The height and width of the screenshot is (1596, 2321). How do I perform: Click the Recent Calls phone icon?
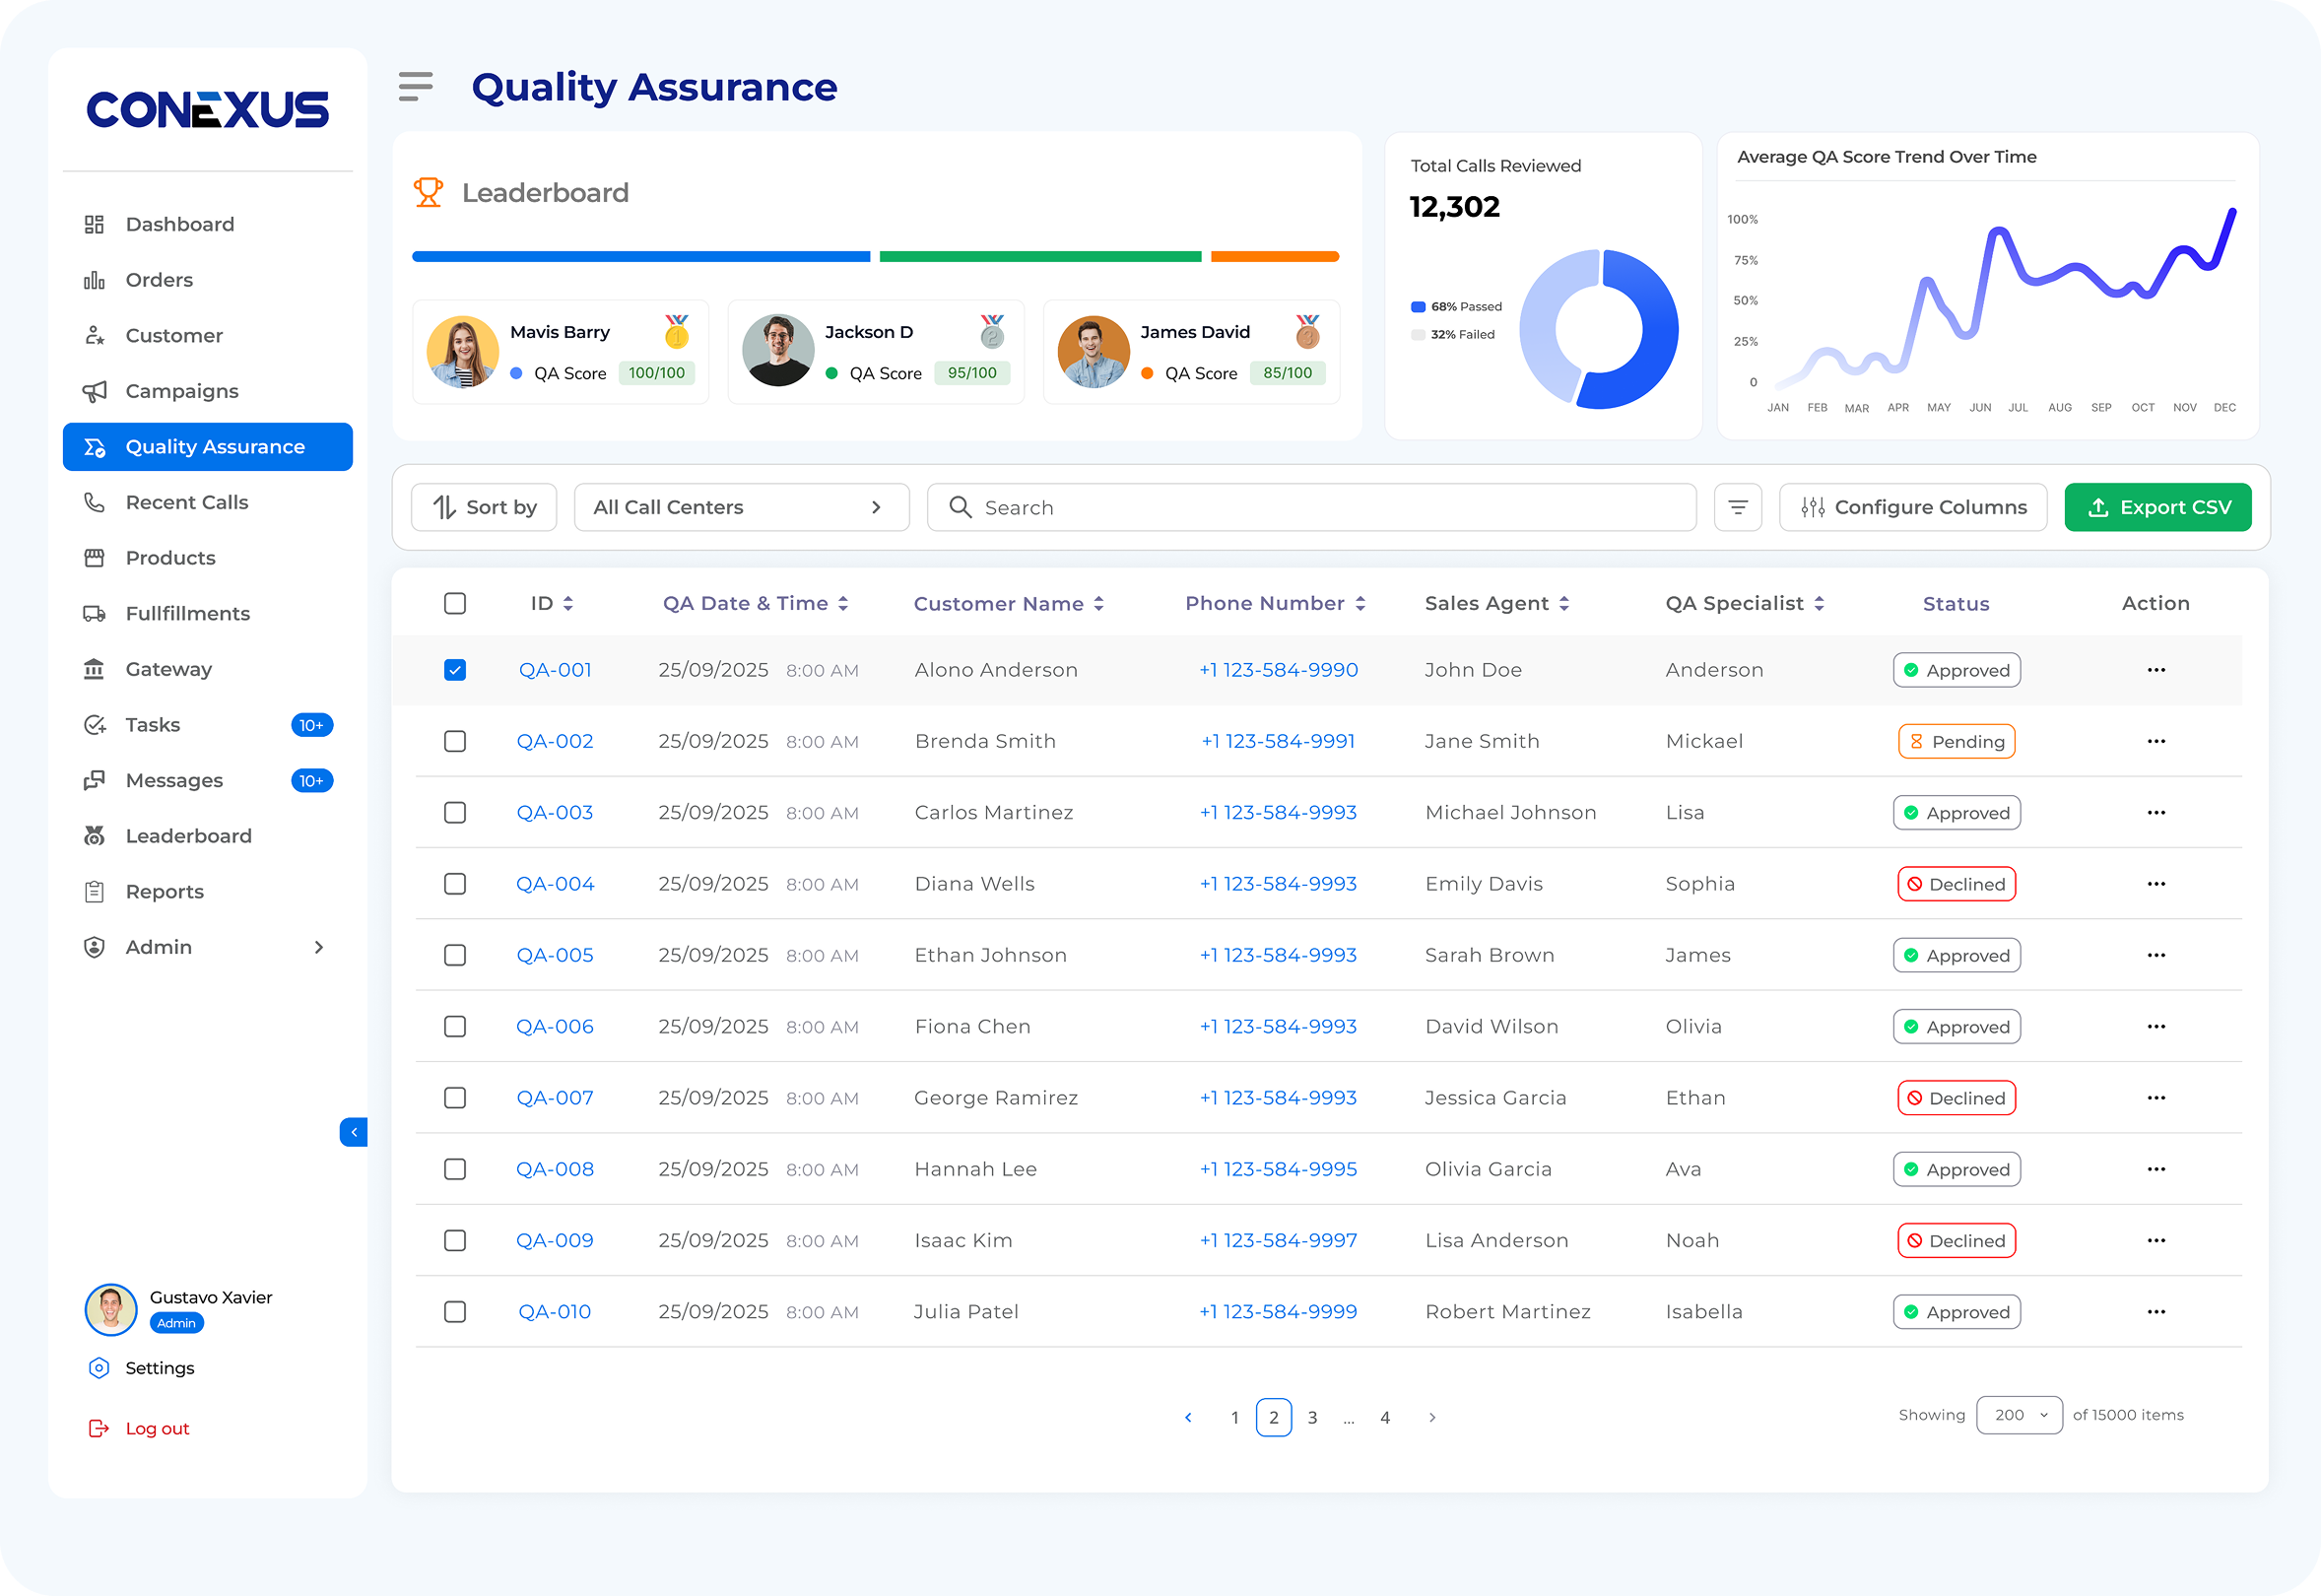(x=95, y=502)
